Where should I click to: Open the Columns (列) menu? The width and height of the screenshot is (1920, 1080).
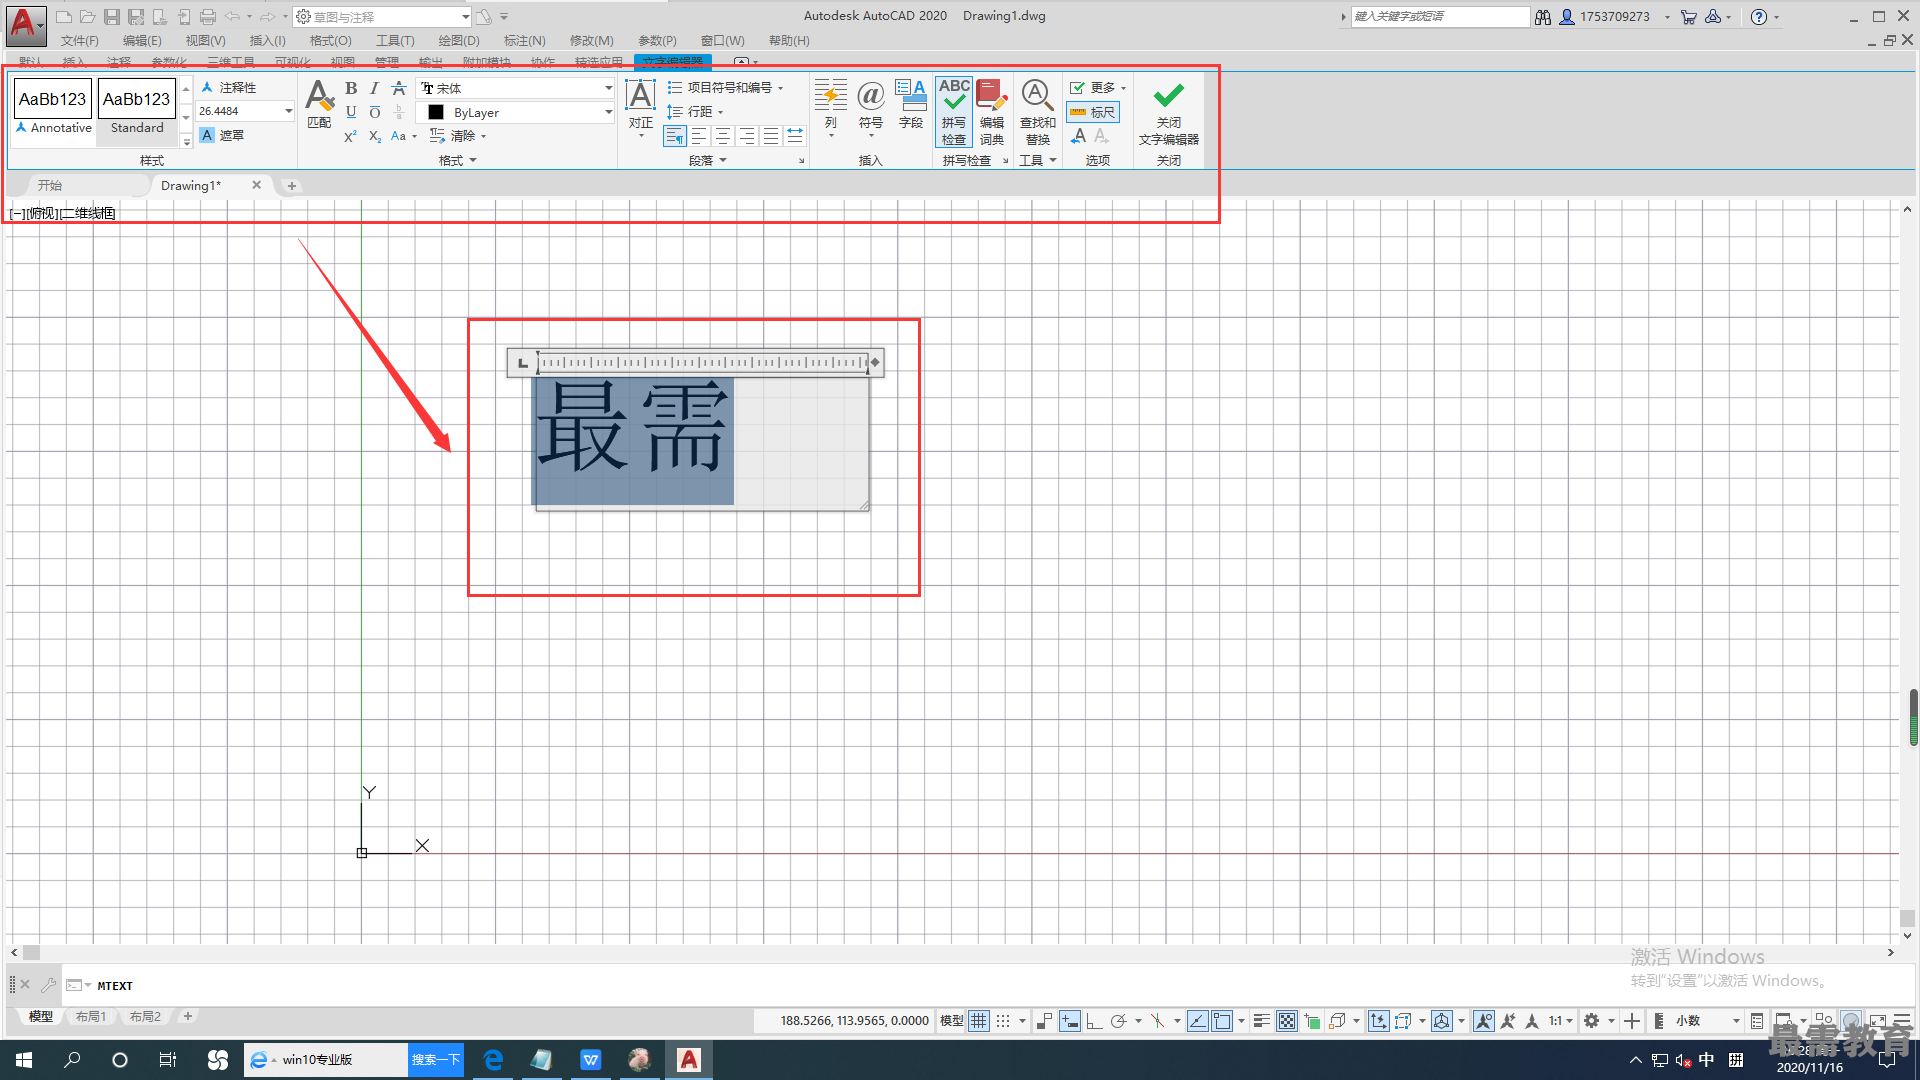point(831,107)
